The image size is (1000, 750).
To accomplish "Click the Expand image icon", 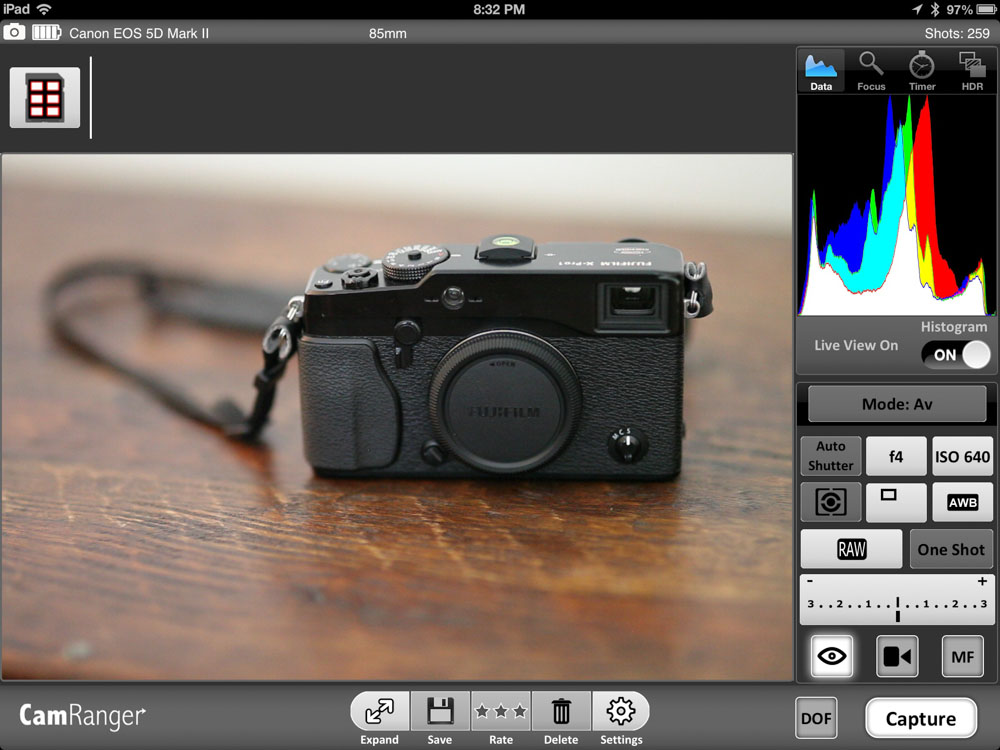I will [380, 712].
